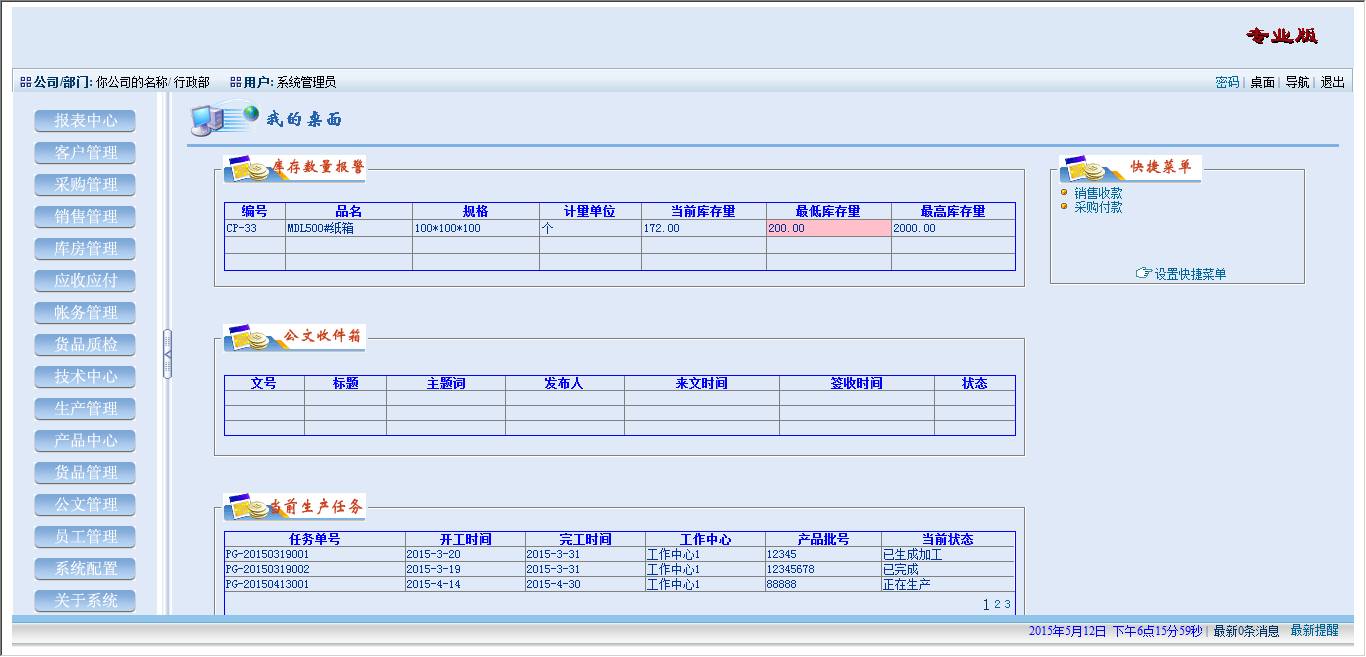
Task: Click the current production tasks section icon
Action: pyautogui.click(x=246, y=507)
